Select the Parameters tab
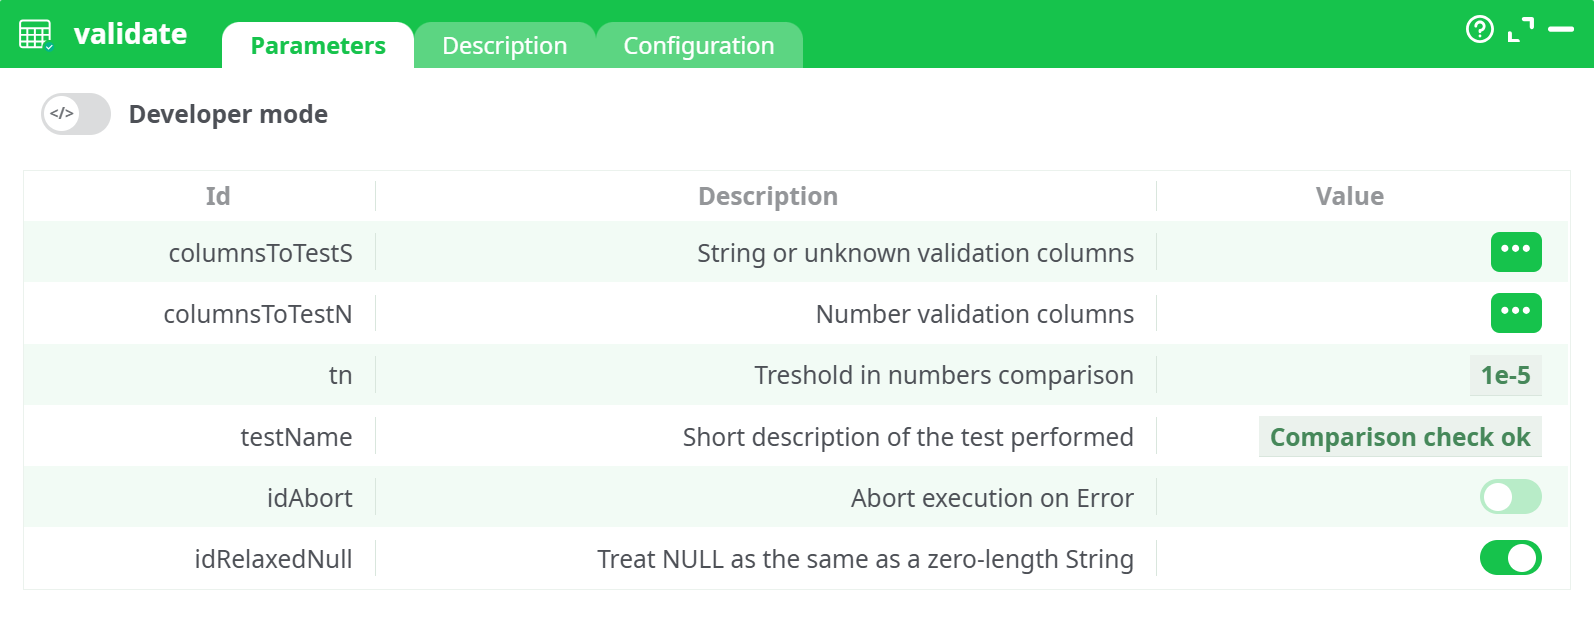 coord(318,45)
